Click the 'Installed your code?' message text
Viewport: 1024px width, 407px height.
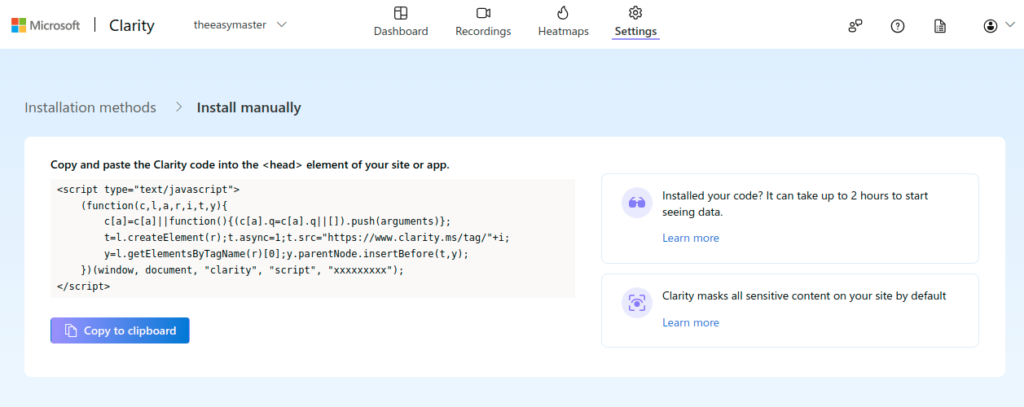coord(795,204)
